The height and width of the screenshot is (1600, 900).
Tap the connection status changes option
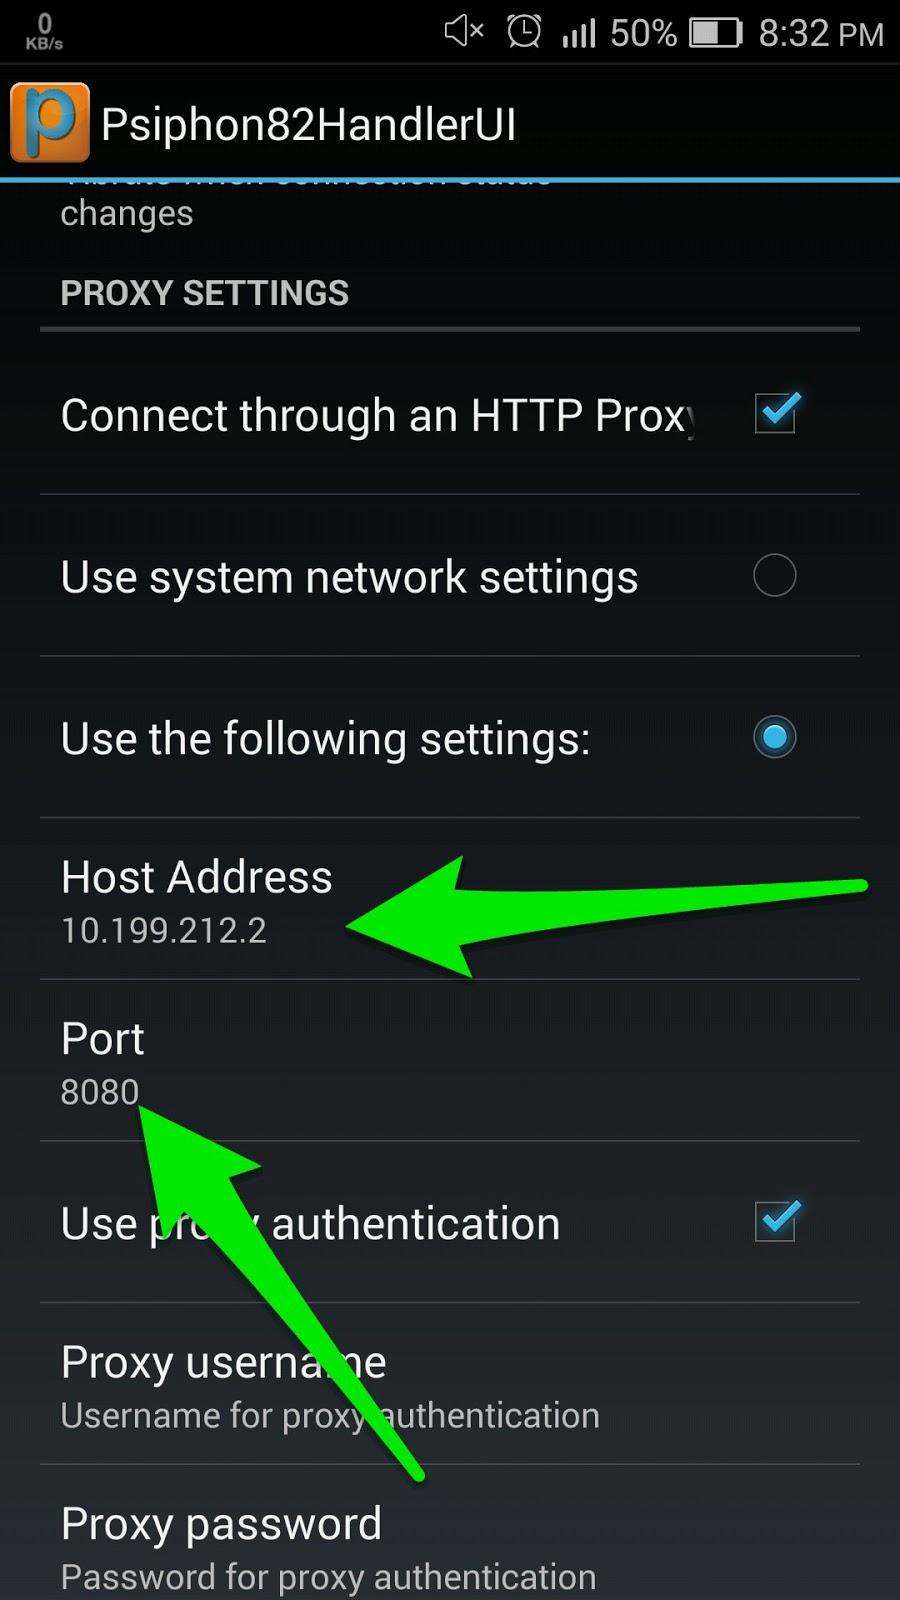coord(450,205)
